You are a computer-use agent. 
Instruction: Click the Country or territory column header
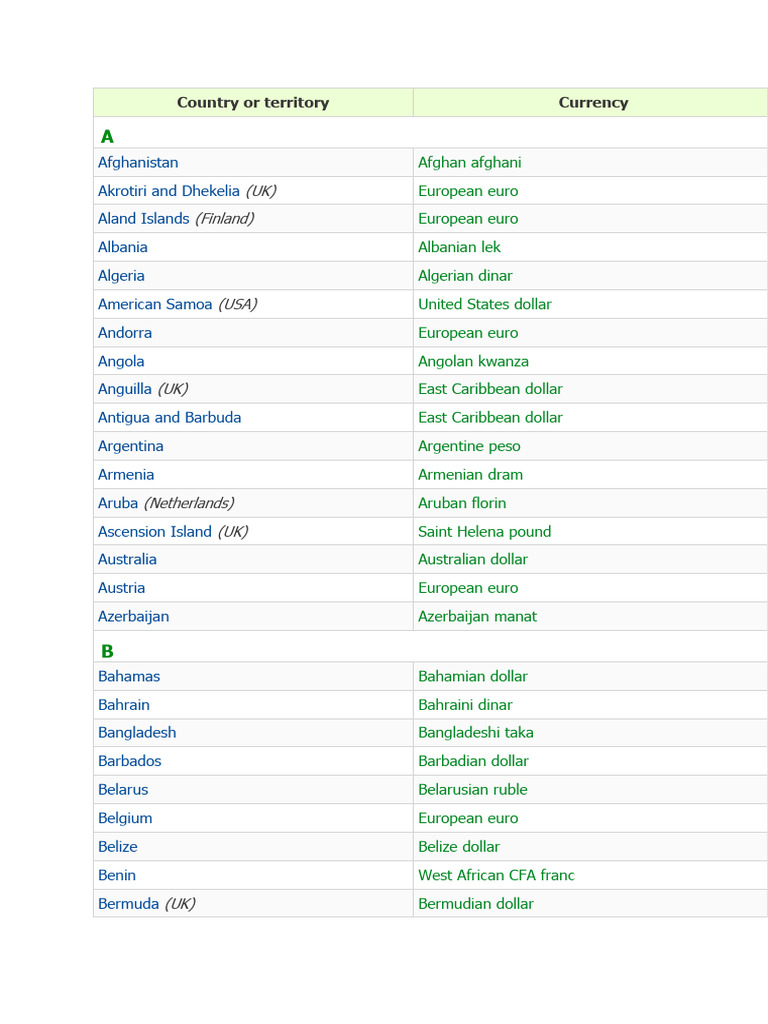pyautogui.click(x=253, y=103)
